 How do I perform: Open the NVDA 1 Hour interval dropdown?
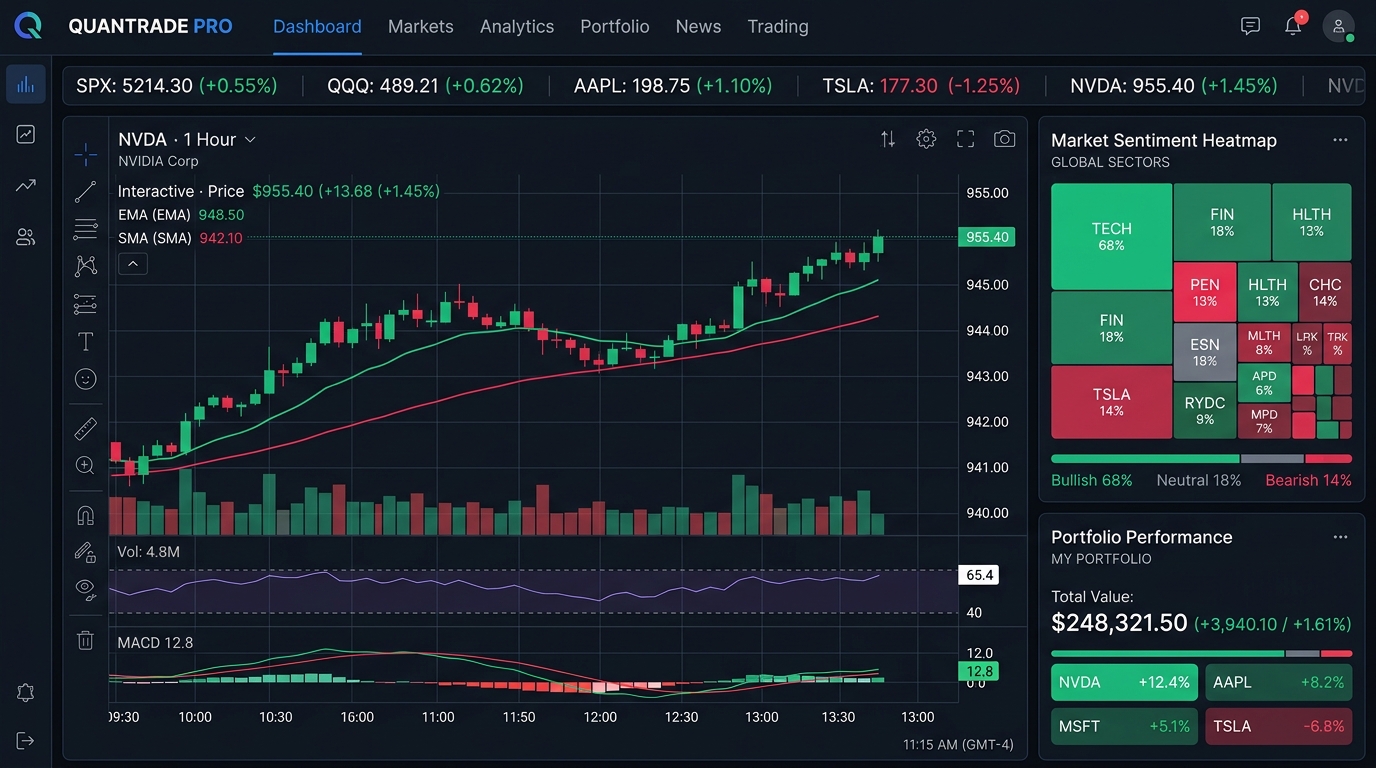[187, 139]
